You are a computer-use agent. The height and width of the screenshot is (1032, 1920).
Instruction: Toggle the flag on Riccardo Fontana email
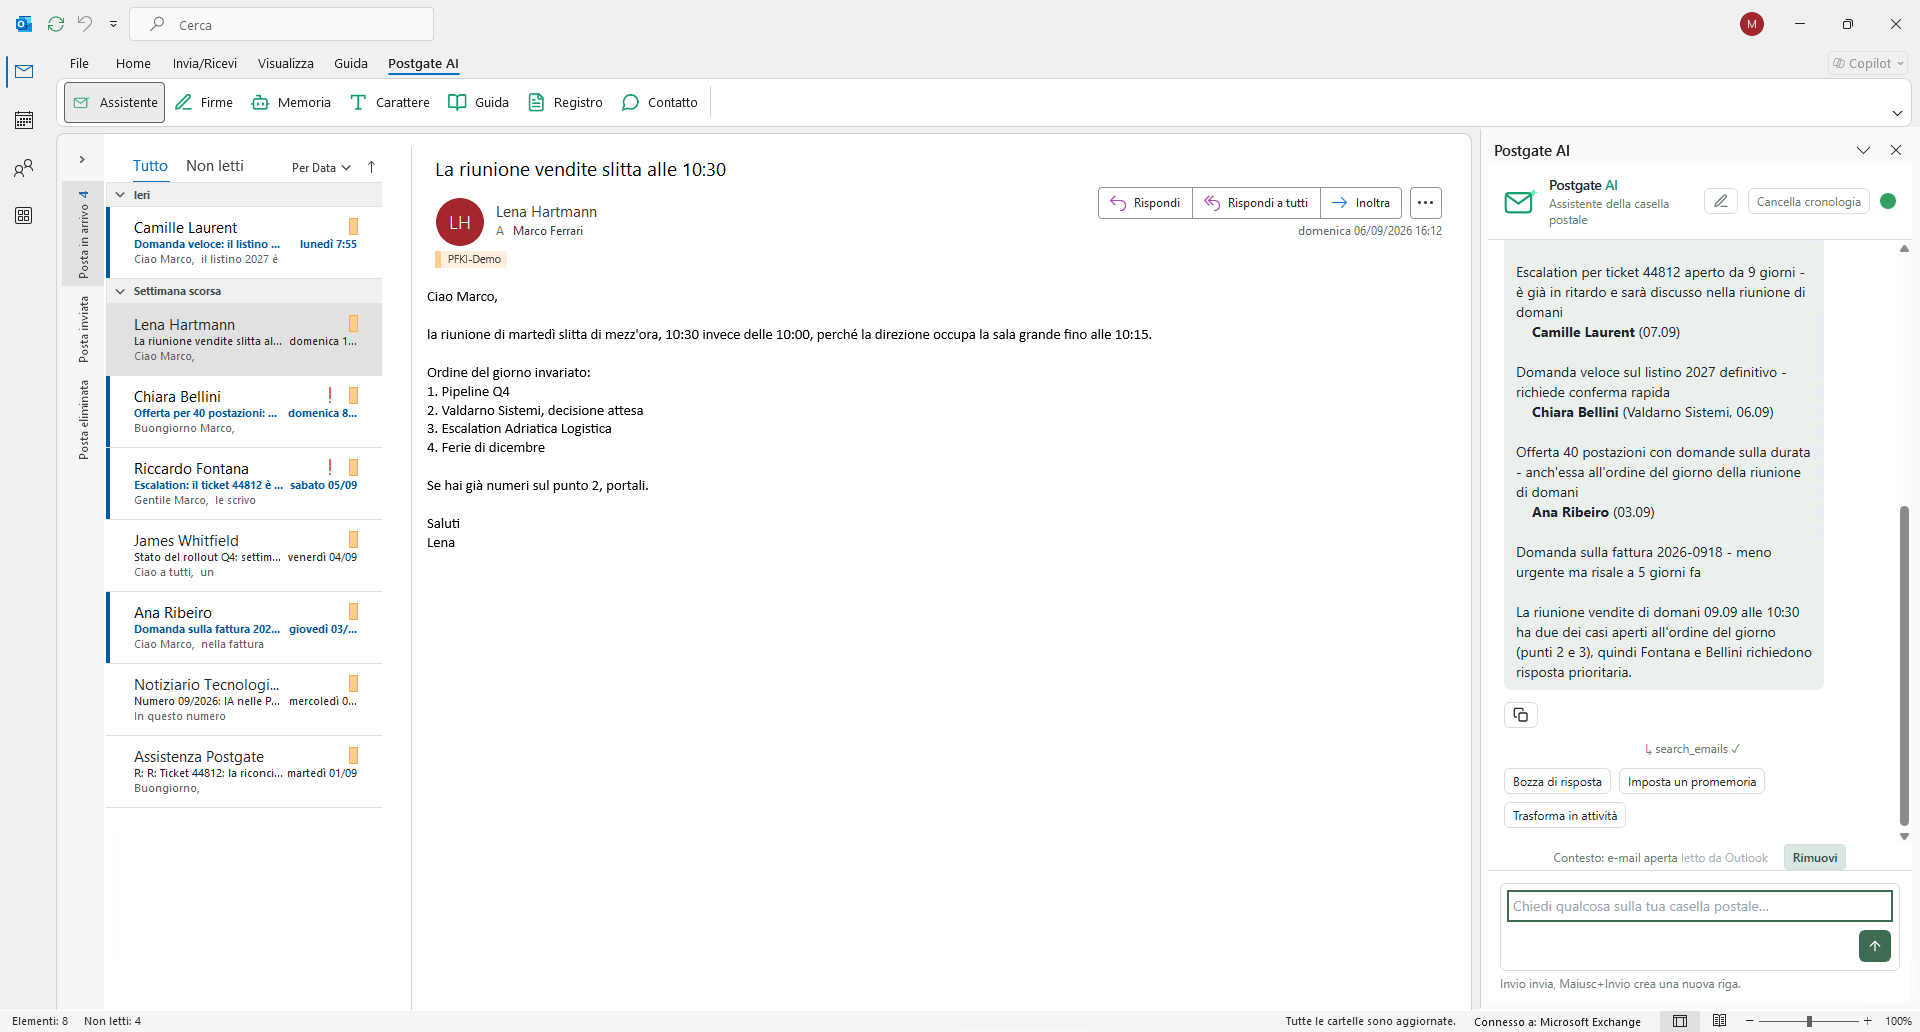click(x=353, y=467)
